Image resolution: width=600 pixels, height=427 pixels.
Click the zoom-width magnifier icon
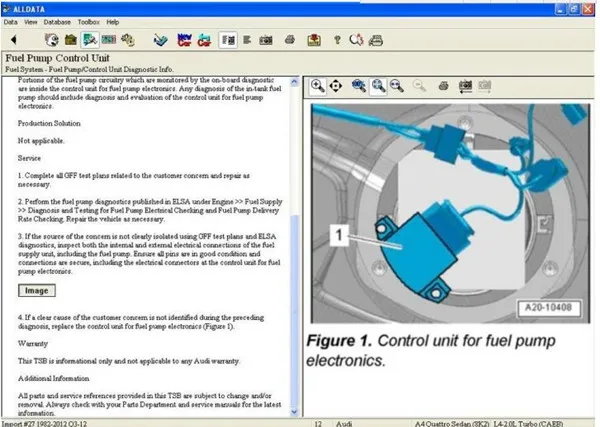397,86
